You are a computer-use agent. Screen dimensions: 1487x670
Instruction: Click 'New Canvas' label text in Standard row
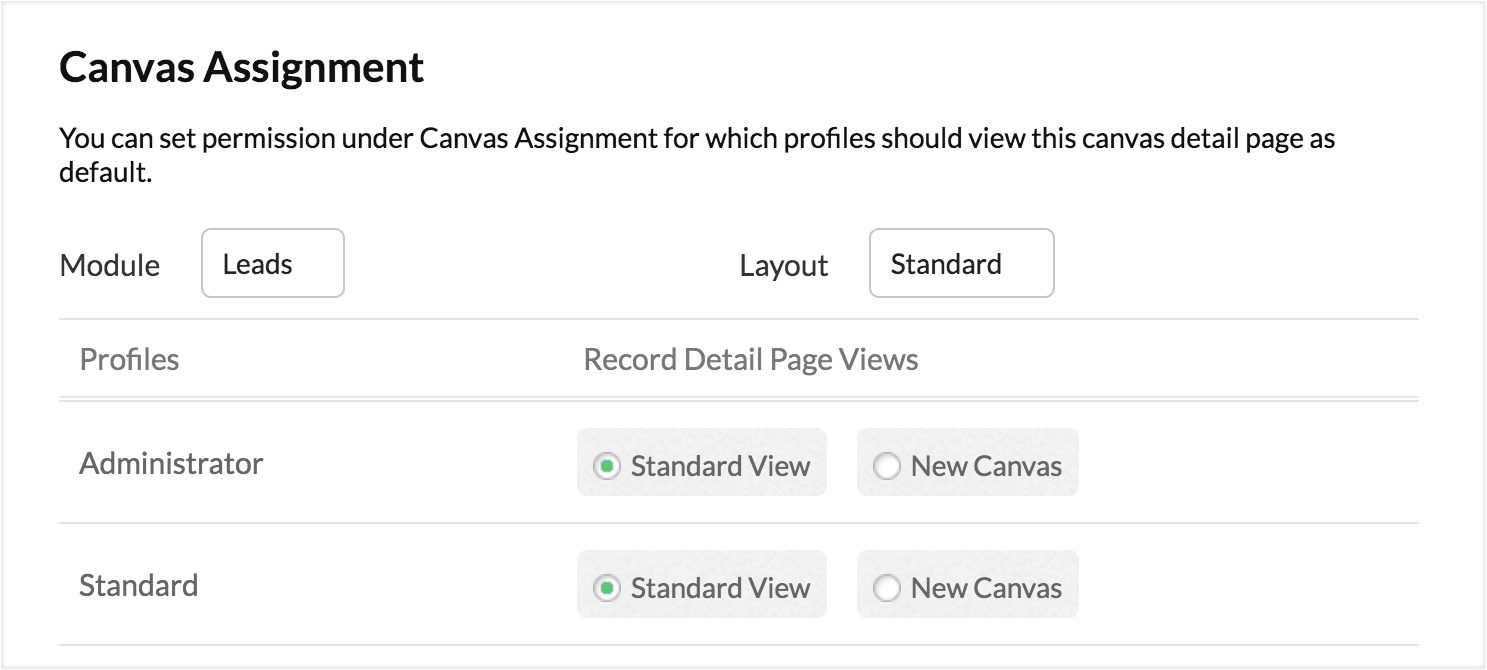(986, 588)
